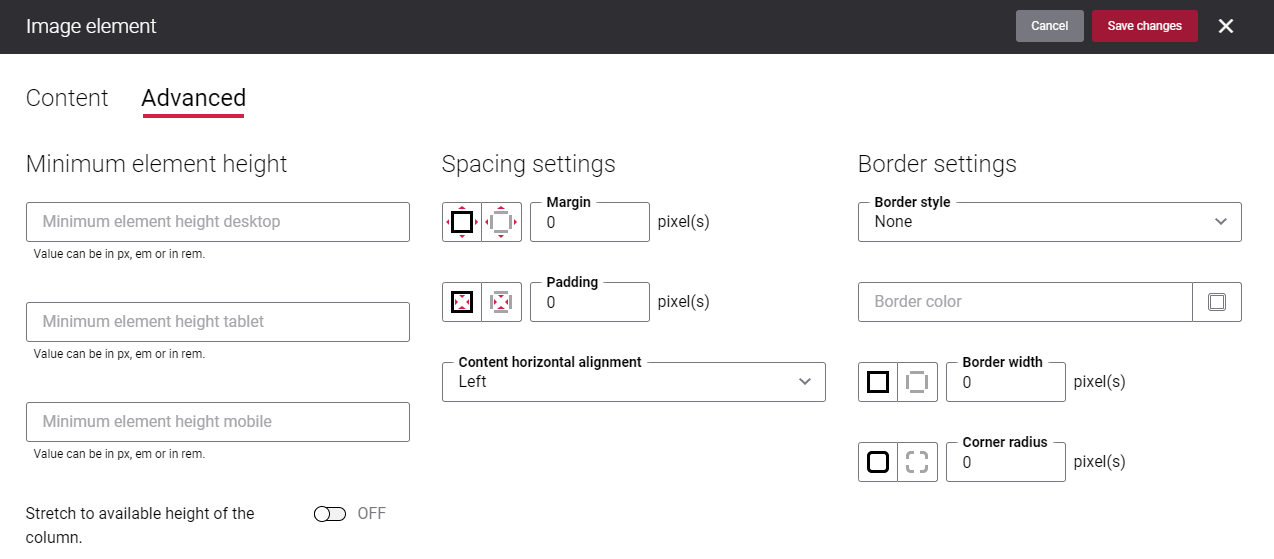Select individual corner radius icon
Screen dimensions: 1274x559
pyautogui.click(x=918, y=462)
